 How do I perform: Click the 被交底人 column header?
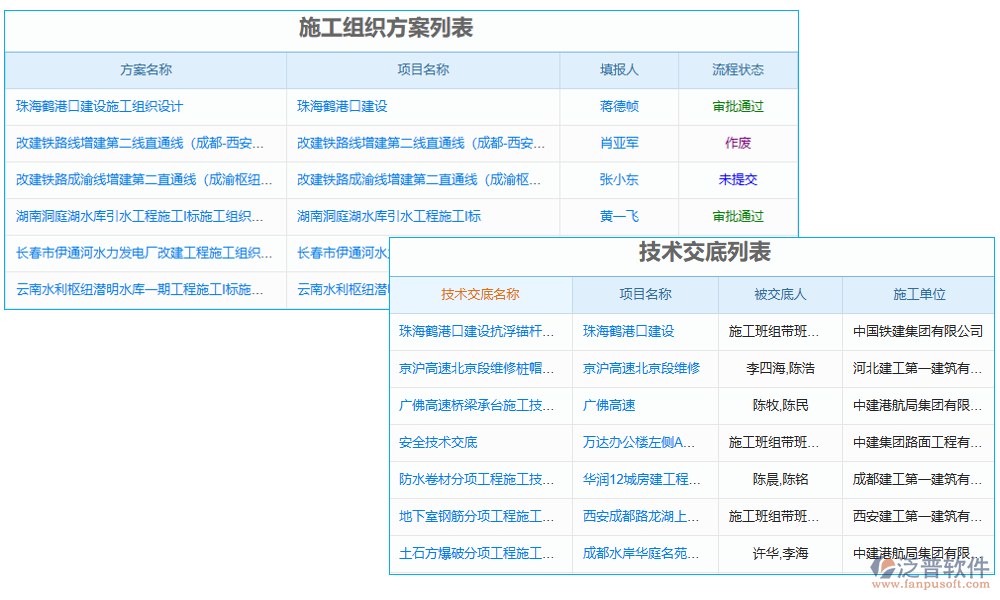point(780,294)
